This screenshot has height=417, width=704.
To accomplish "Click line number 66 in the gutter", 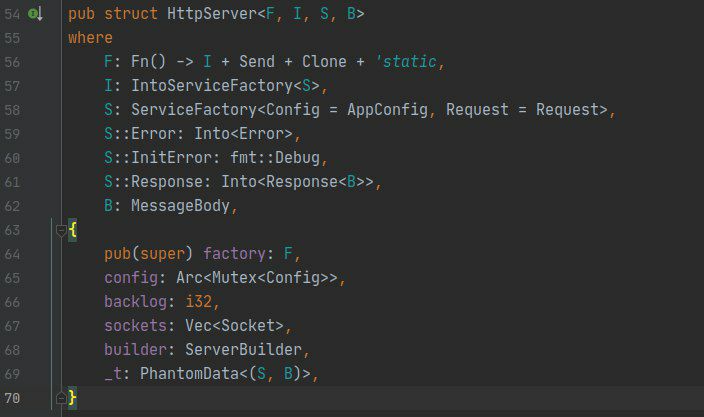I will 12,302.
